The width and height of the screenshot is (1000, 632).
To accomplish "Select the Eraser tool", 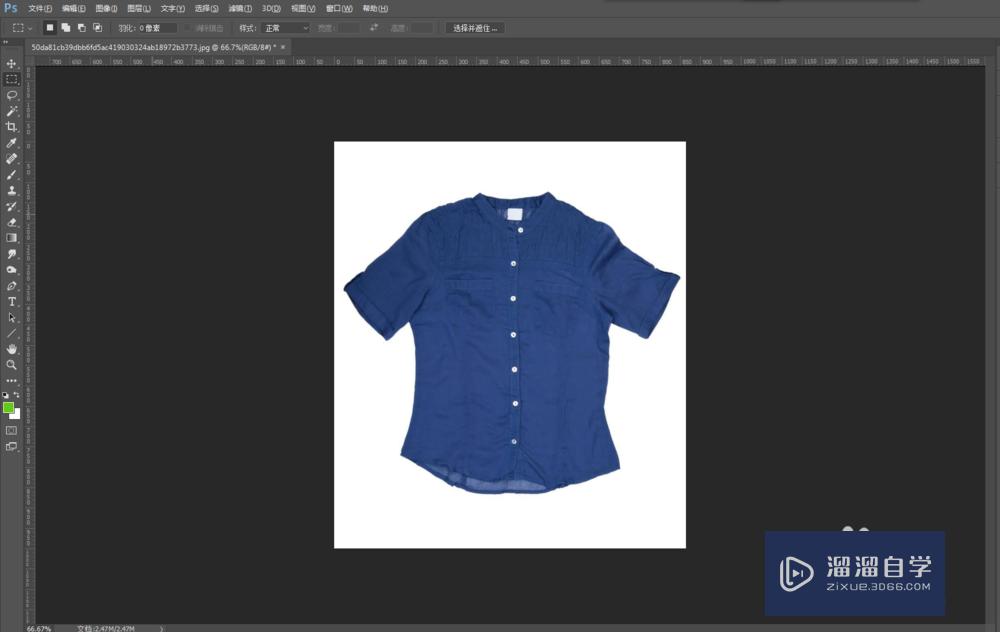I will tap(12, 222).
